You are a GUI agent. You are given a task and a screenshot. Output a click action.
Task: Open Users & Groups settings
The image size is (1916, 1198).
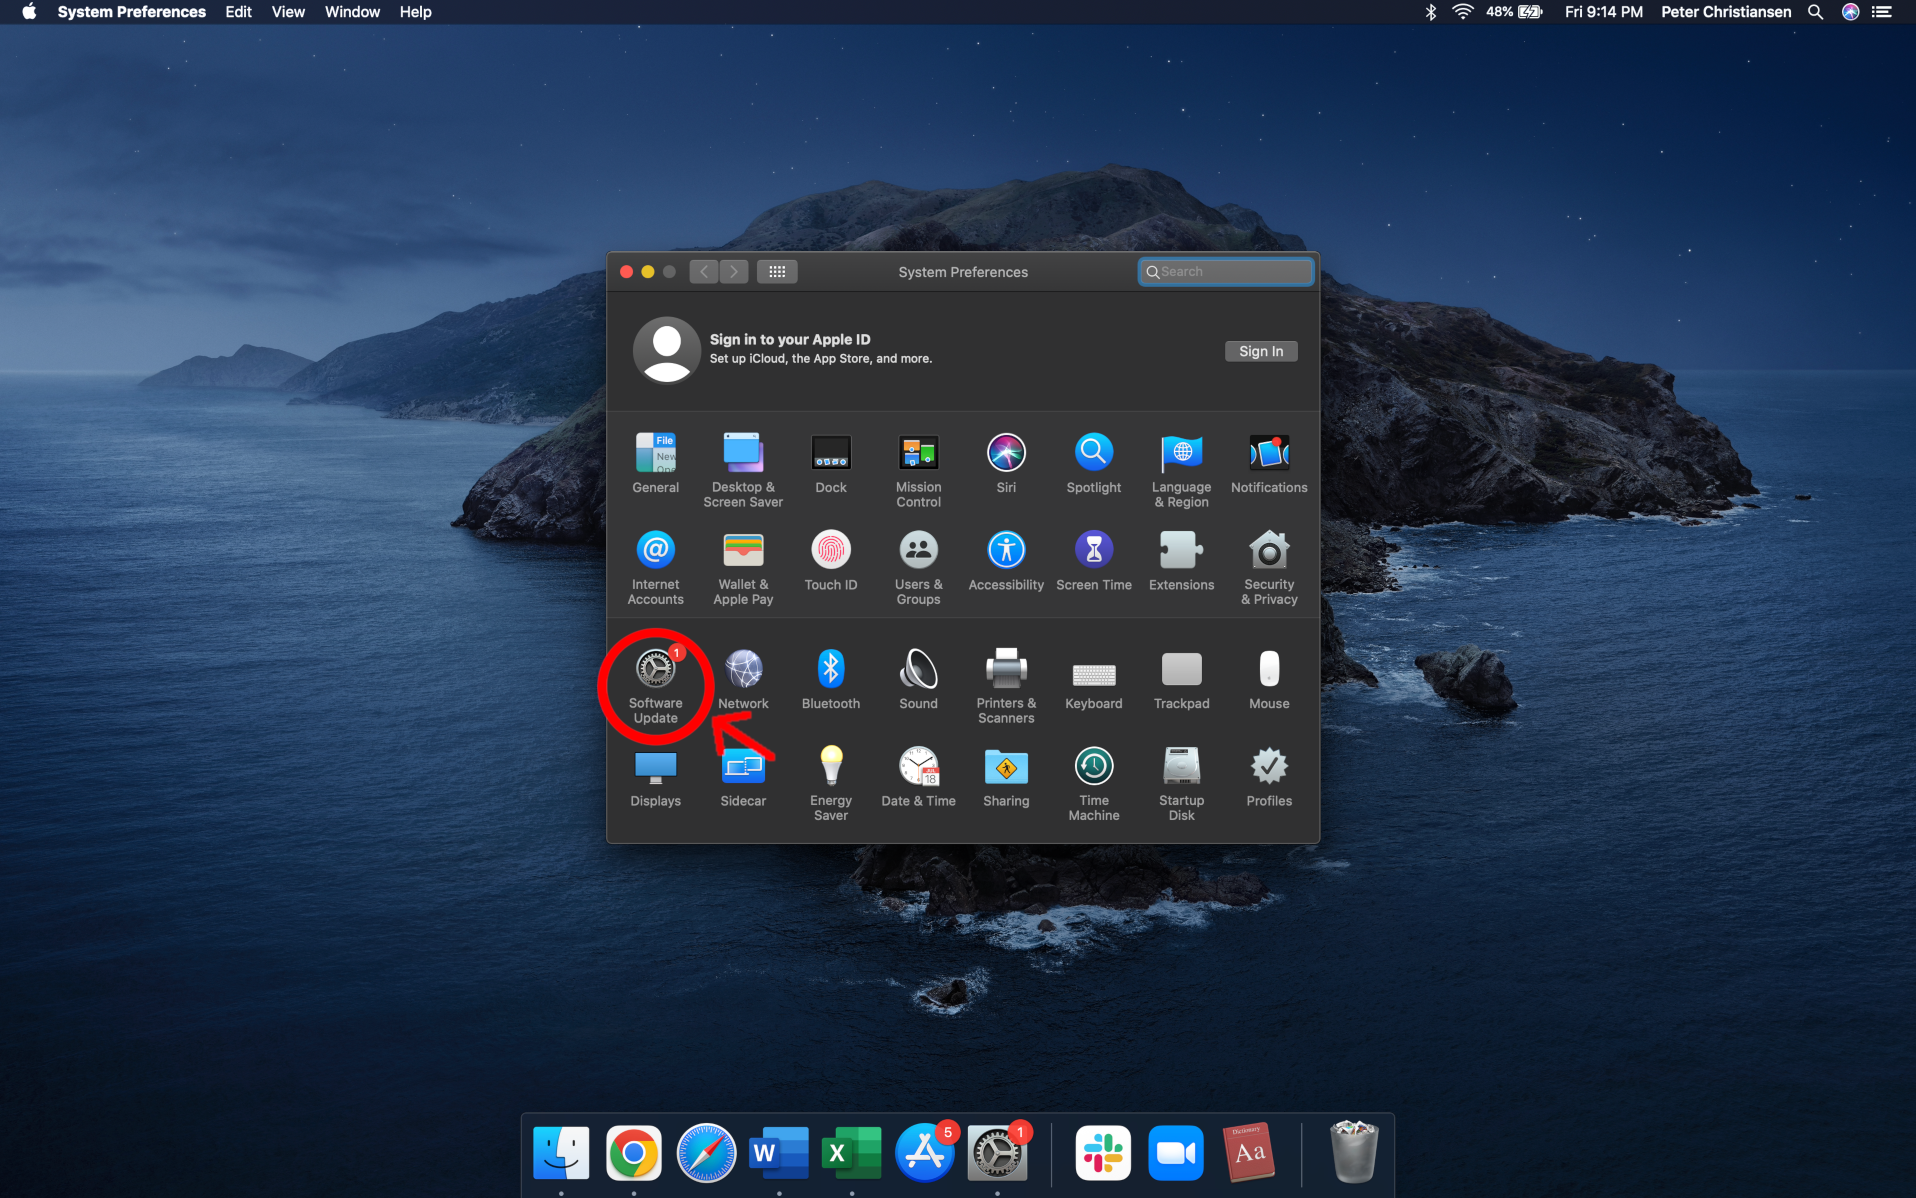918,567
